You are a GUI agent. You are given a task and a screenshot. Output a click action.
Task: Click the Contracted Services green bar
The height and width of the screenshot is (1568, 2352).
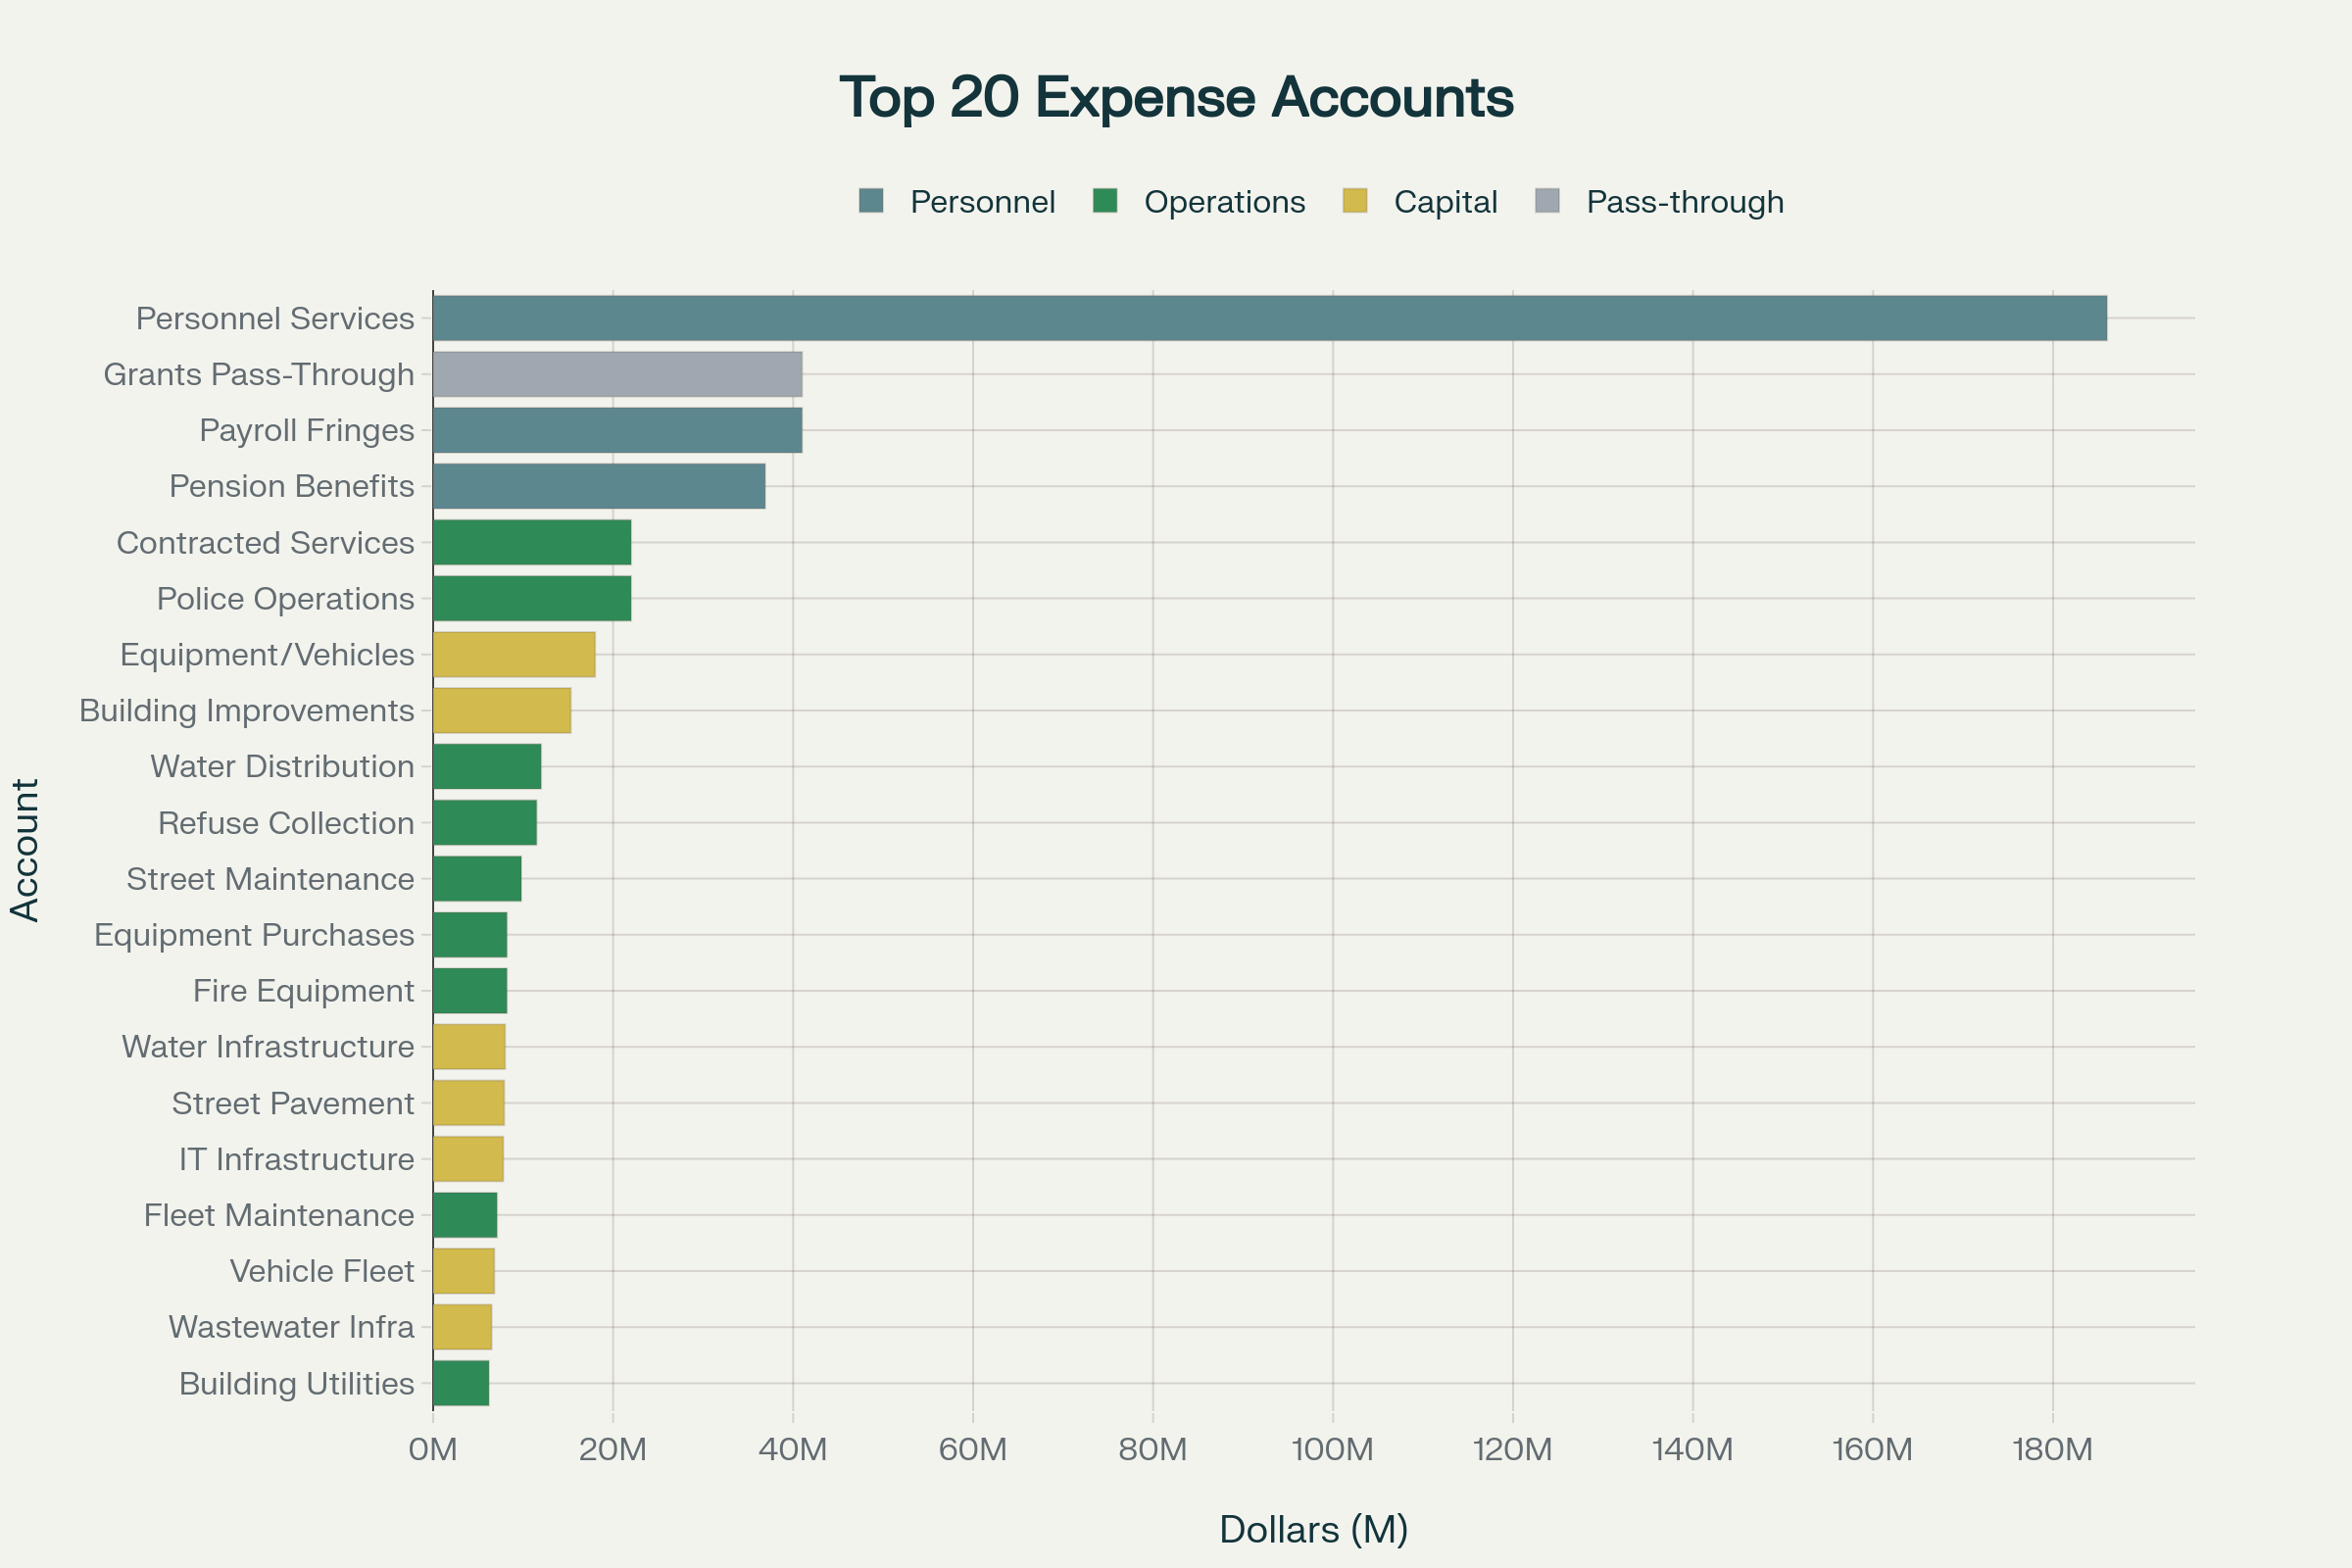[x=532, y=542]
